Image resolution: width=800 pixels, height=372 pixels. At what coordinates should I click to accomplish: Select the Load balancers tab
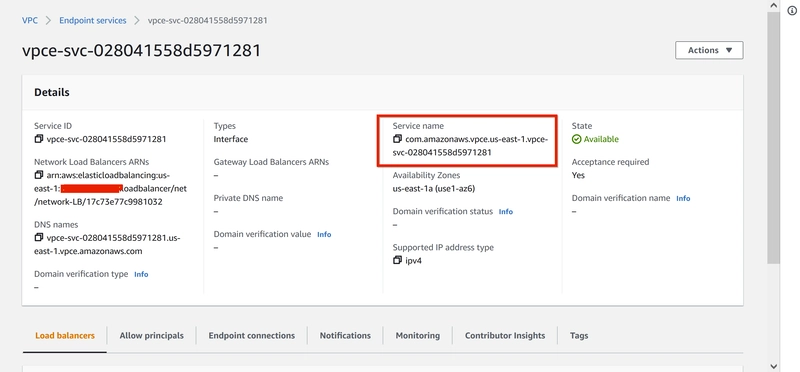(65, 336)
